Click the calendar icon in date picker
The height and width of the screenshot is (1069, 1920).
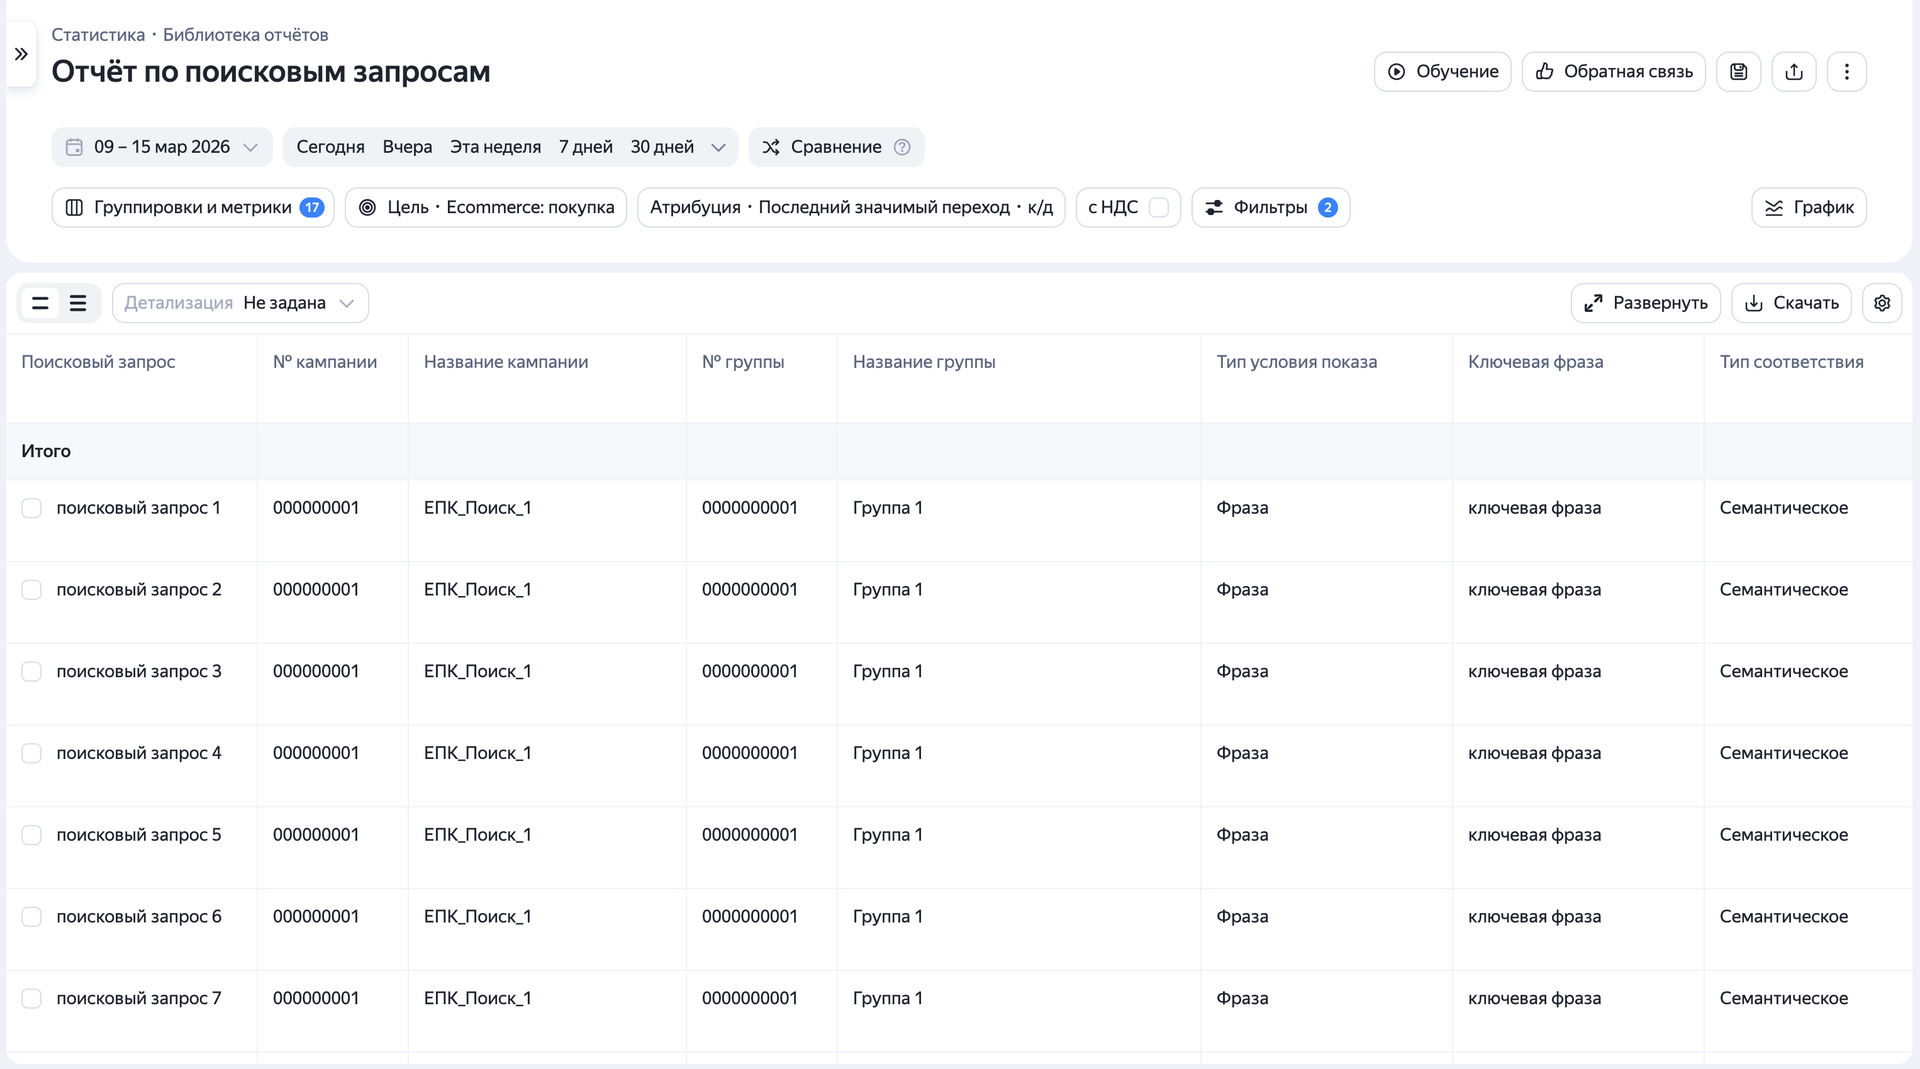coord(74,147)
